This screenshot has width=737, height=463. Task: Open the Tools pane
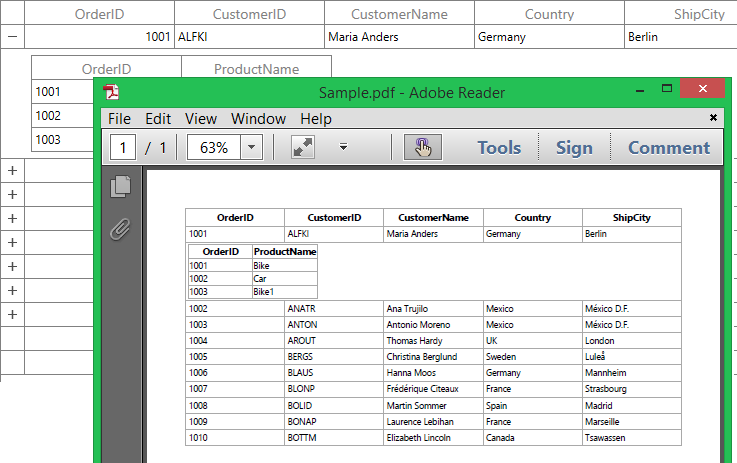499,147
